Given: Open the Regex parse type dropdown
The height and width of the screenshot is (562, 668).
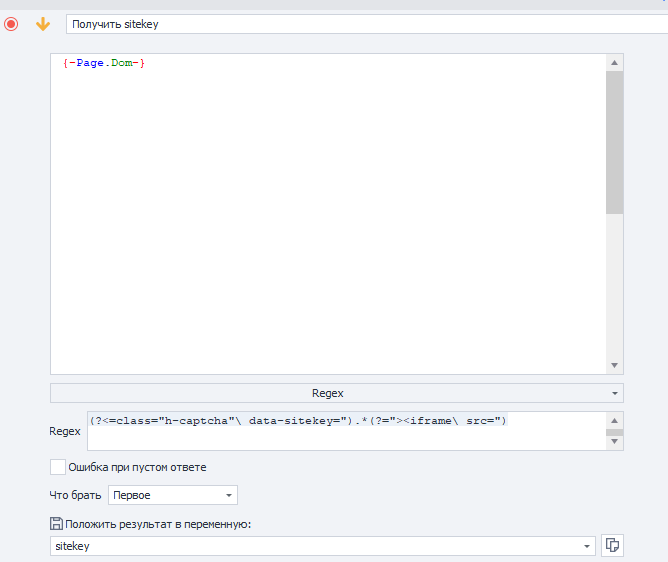Looking at the screenshot, I should [x=337, y=393].
